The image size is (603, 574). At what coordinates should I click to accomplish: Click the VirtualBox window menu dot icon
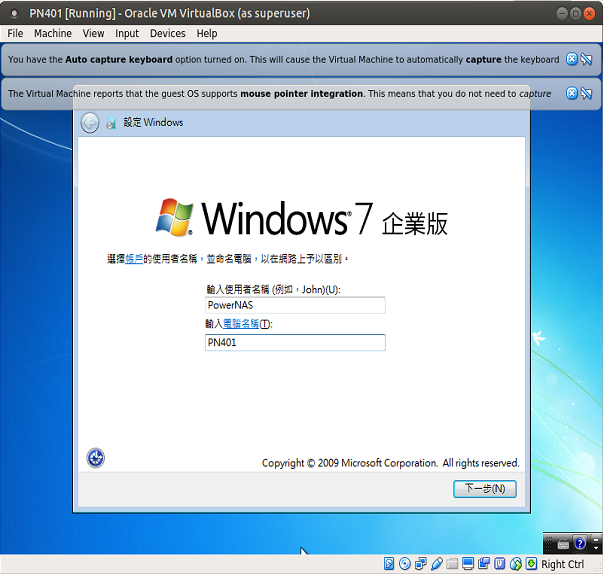click(14, 13)
